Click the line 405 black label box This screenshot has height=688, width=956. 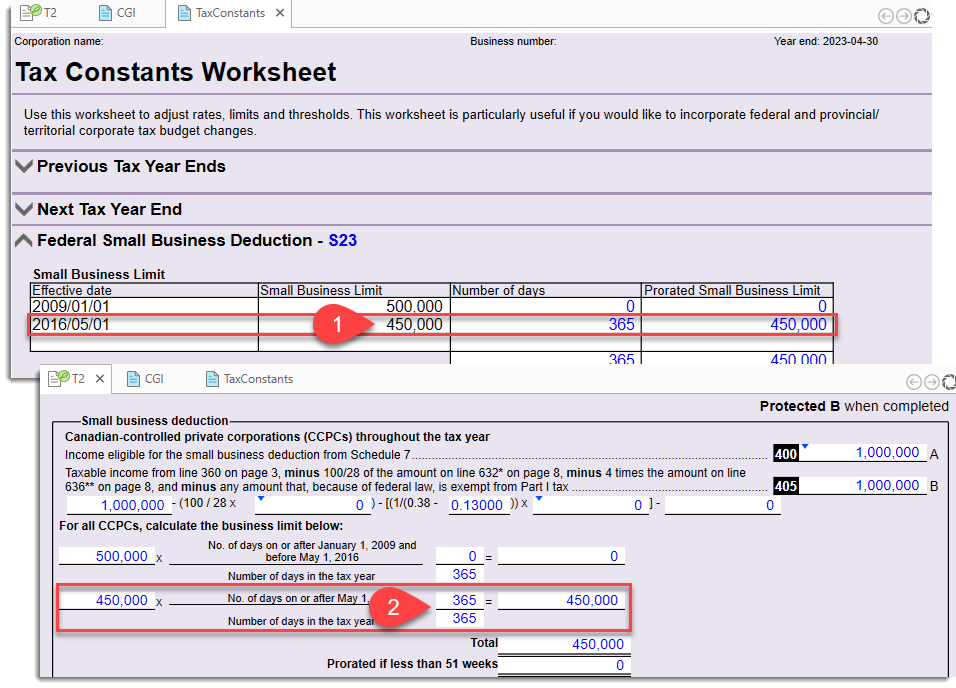tap(785, 486)
